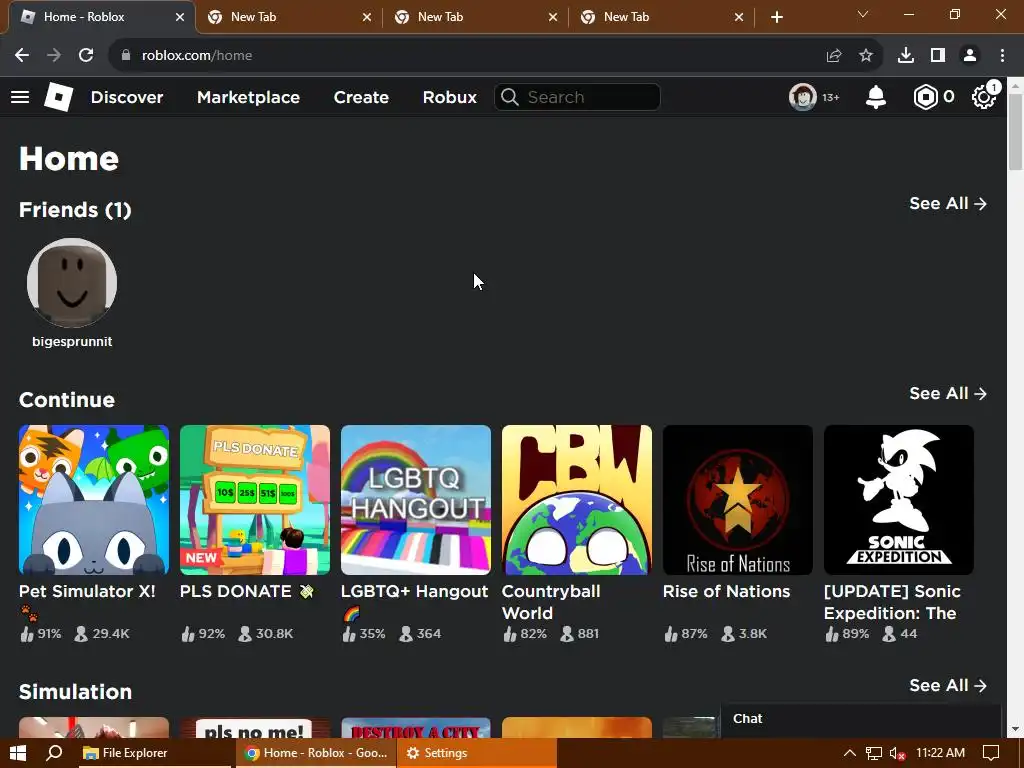Viewport: 1024px width, 768px height.
Task: Click the browser forward arrow
Action: point(54,56)
